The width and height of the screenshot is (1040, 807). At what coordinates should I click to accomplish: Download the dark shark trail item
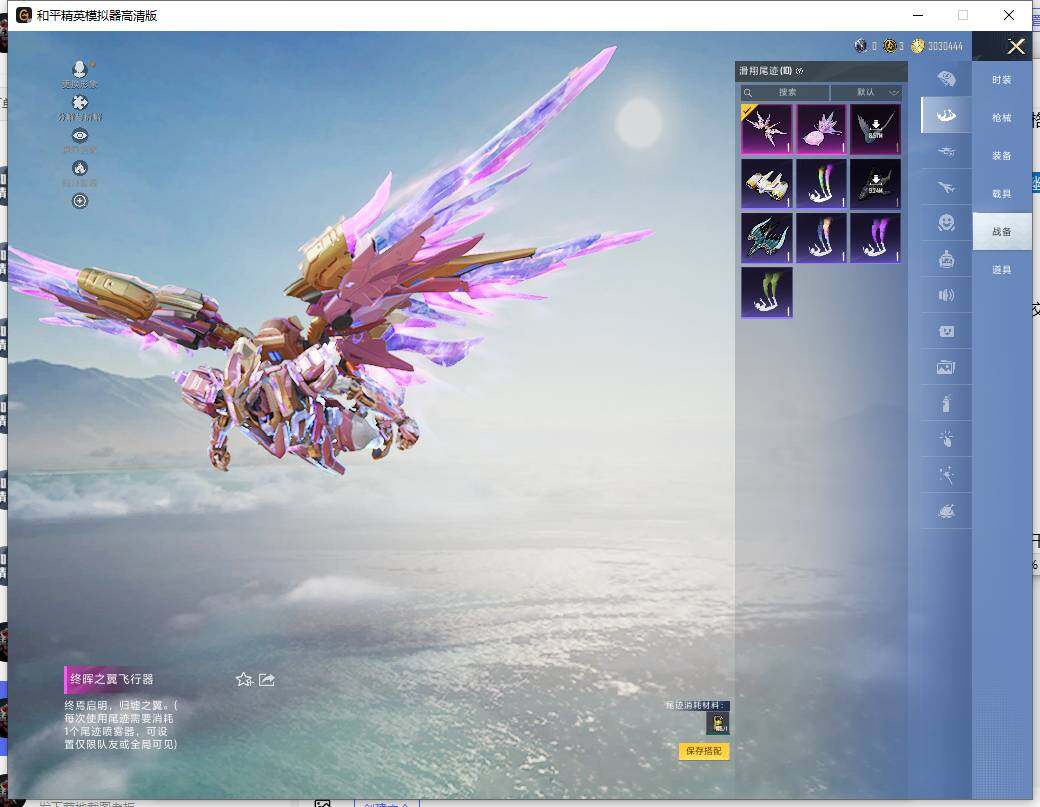876,184
